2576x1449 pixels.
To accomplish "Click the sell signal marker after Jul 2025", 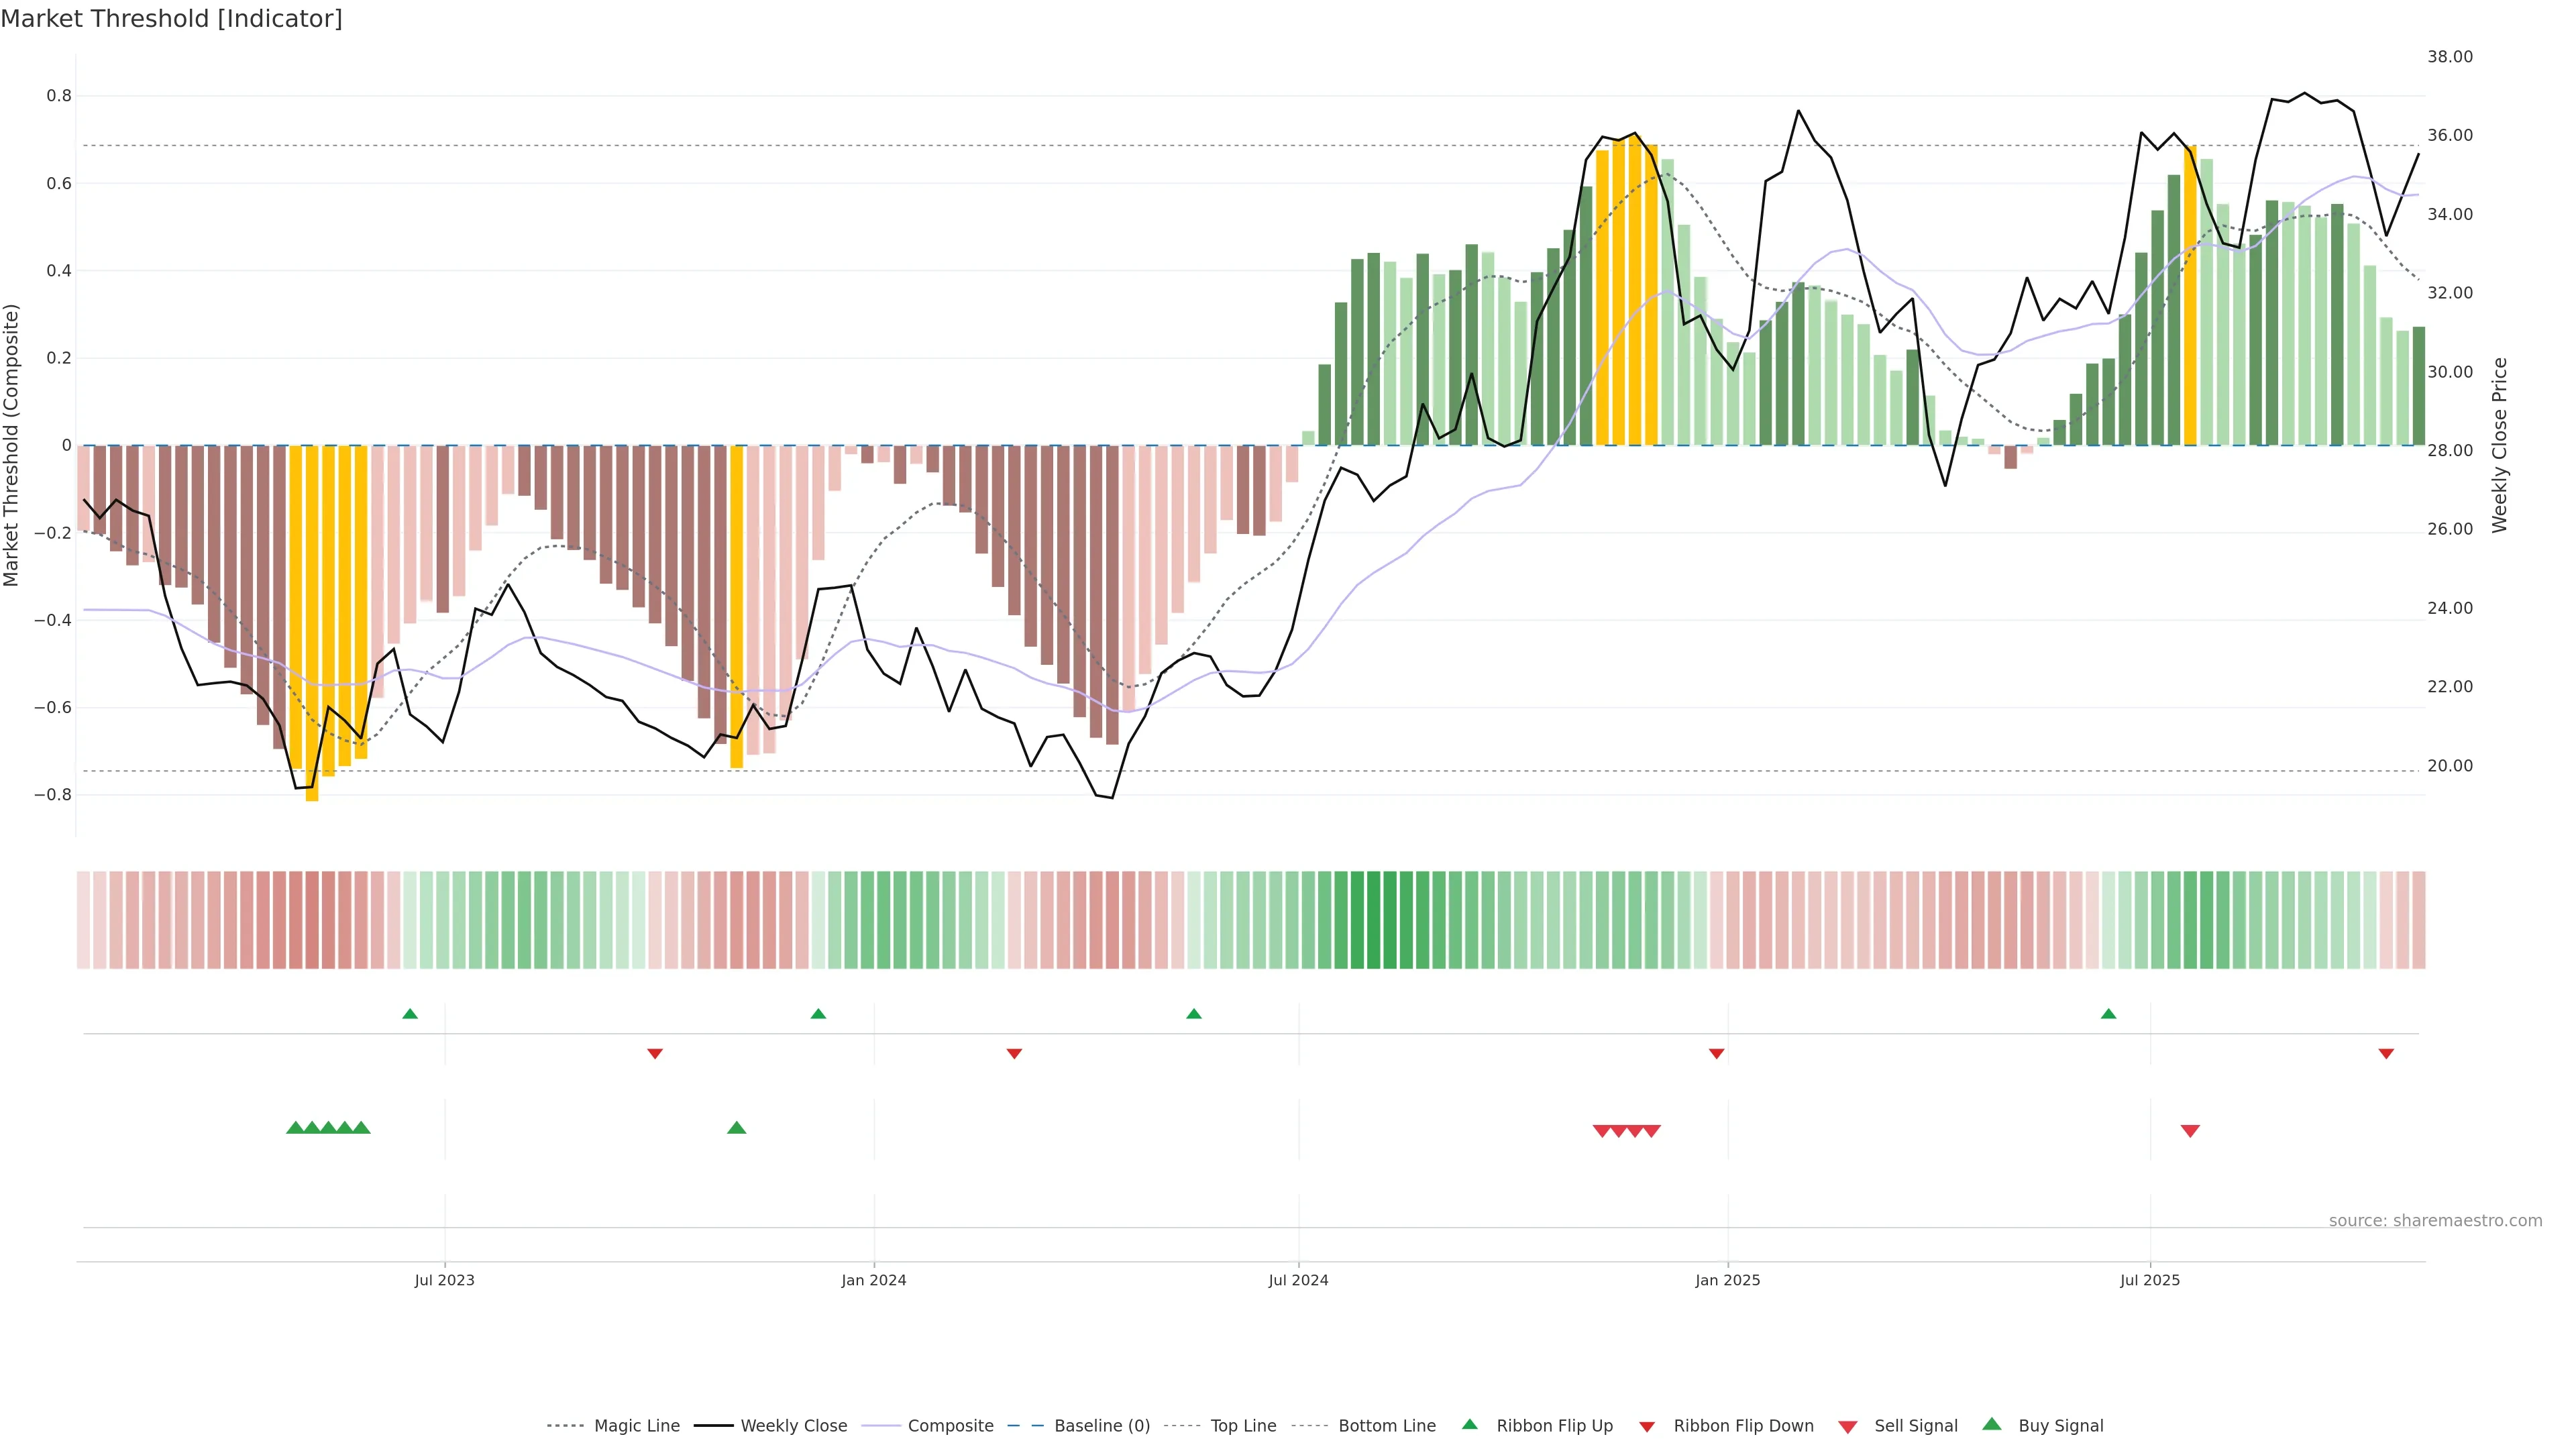I will [2189, 1131].
